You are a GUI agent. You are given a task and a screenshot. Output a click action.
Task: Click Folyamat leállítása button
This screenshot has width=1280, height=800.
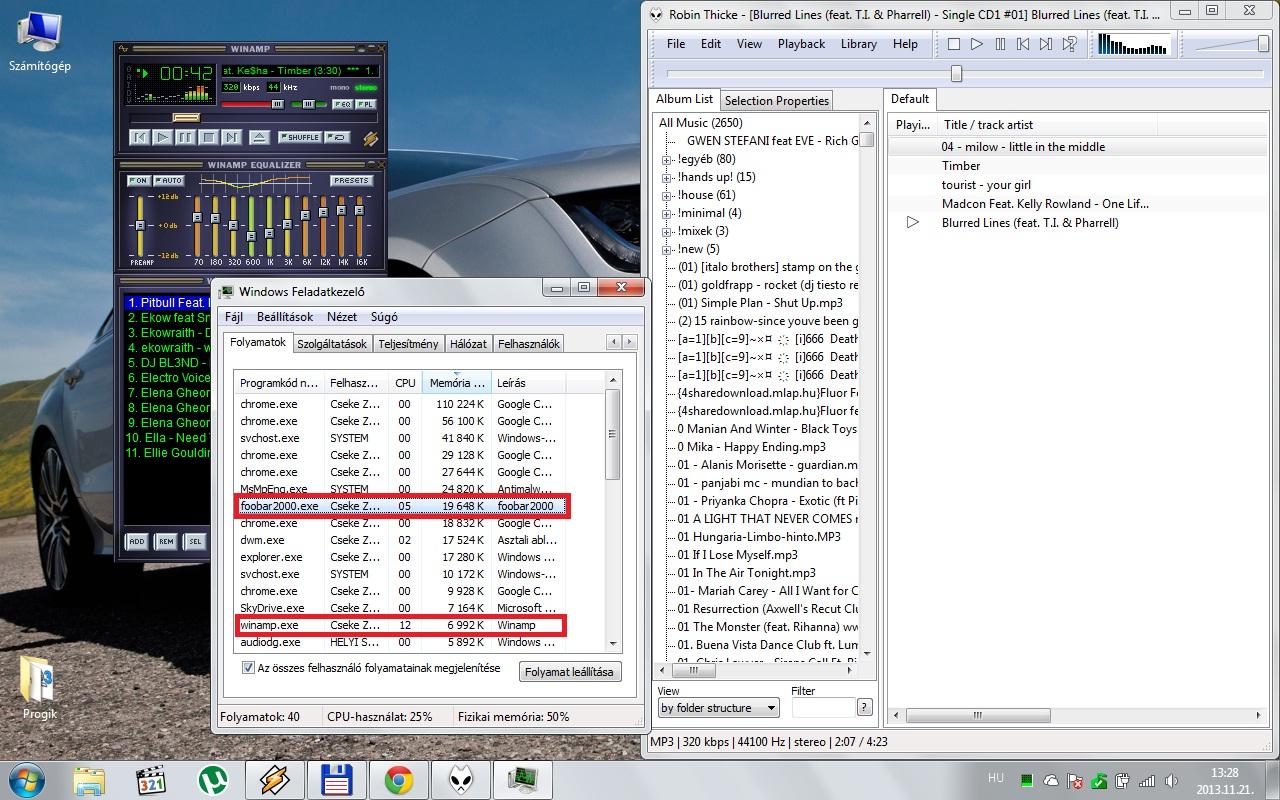(x=569, y=672)
